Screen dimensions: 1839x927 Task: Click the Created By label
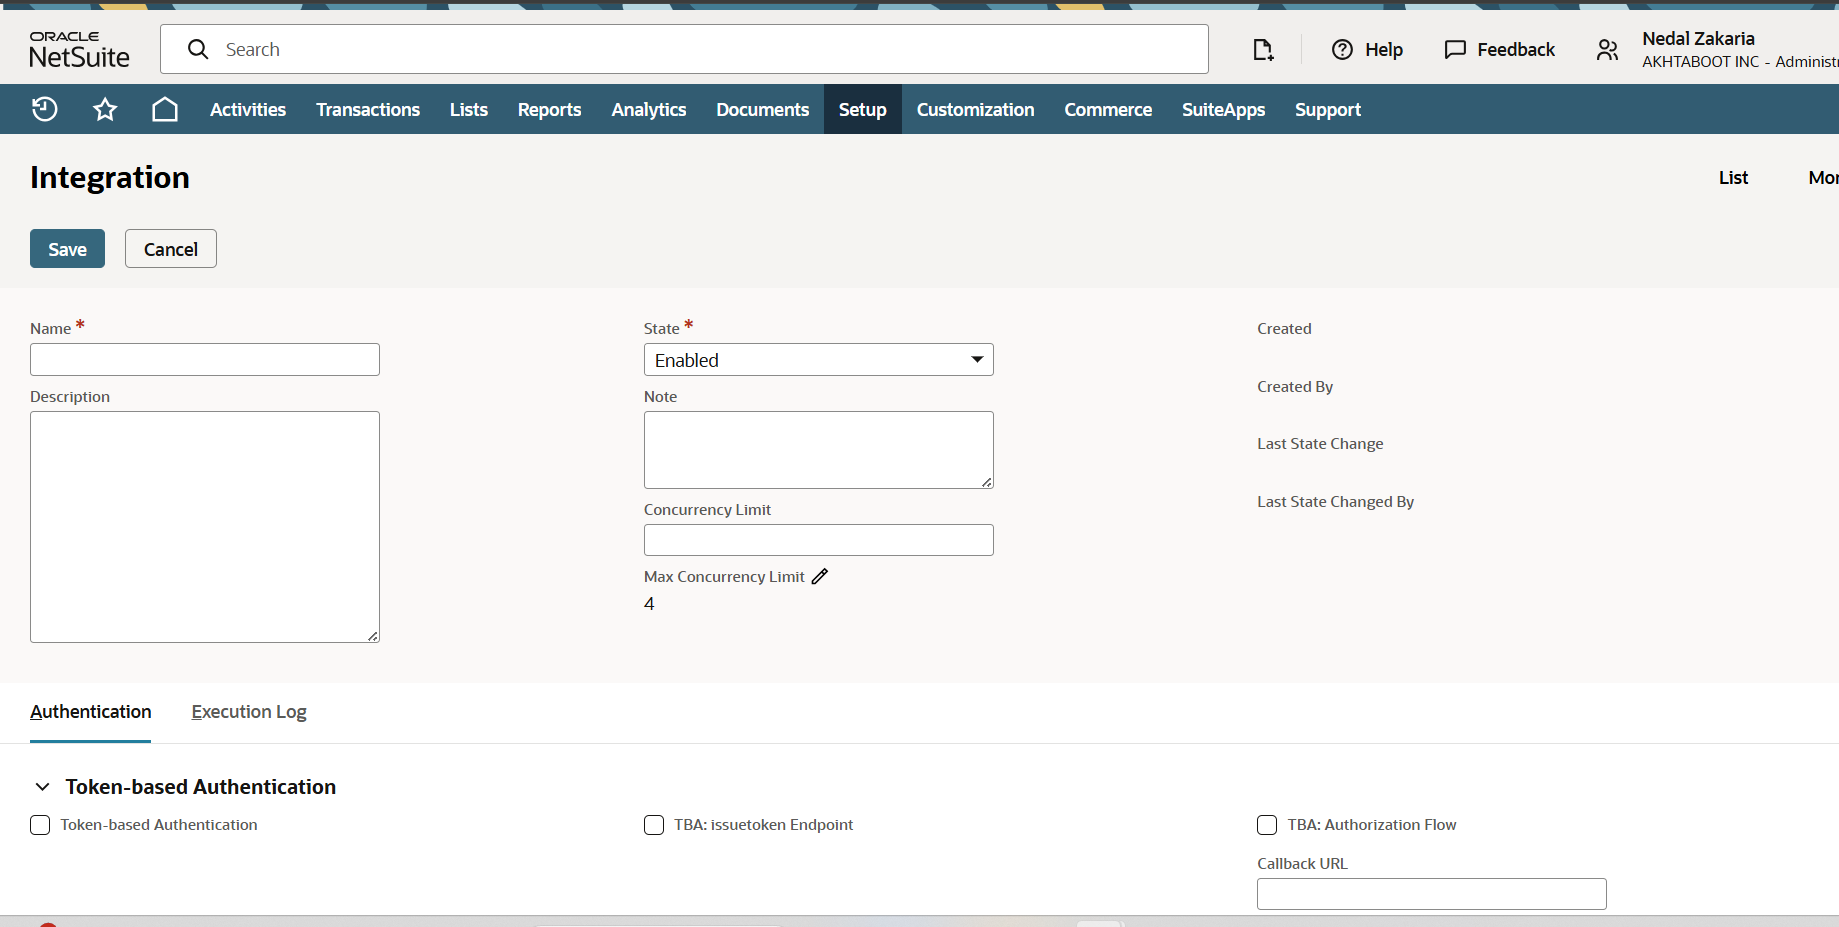coord(1295,386)
